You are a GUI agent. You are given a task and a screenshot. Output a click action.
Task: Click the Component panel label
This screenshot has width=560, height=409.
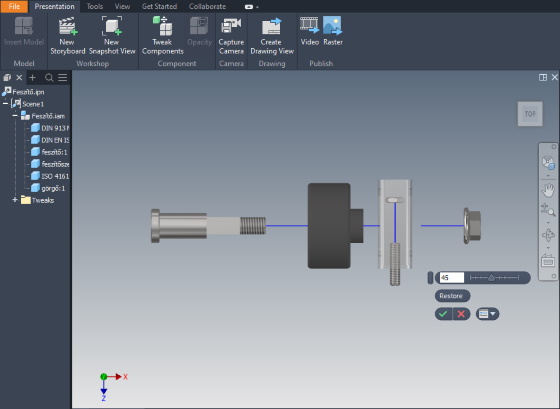pyautogui.click(x=177, y=64)
